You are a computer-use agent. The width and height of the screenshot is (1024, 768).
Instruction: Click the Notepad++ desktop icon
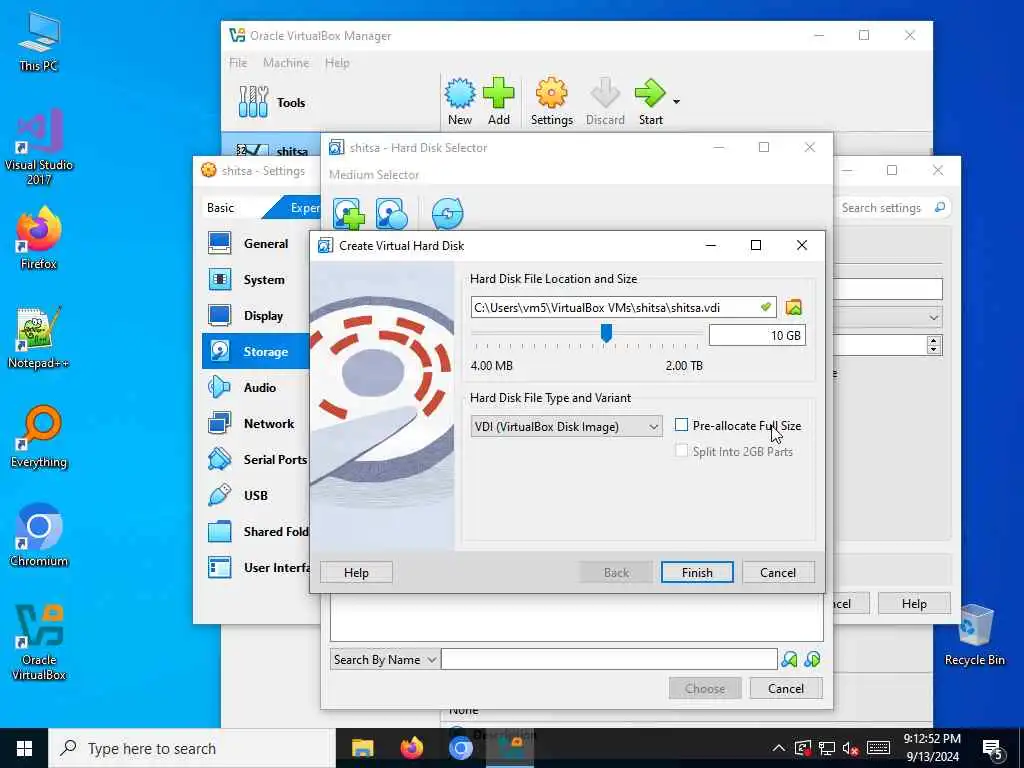[x=38, y=338]
